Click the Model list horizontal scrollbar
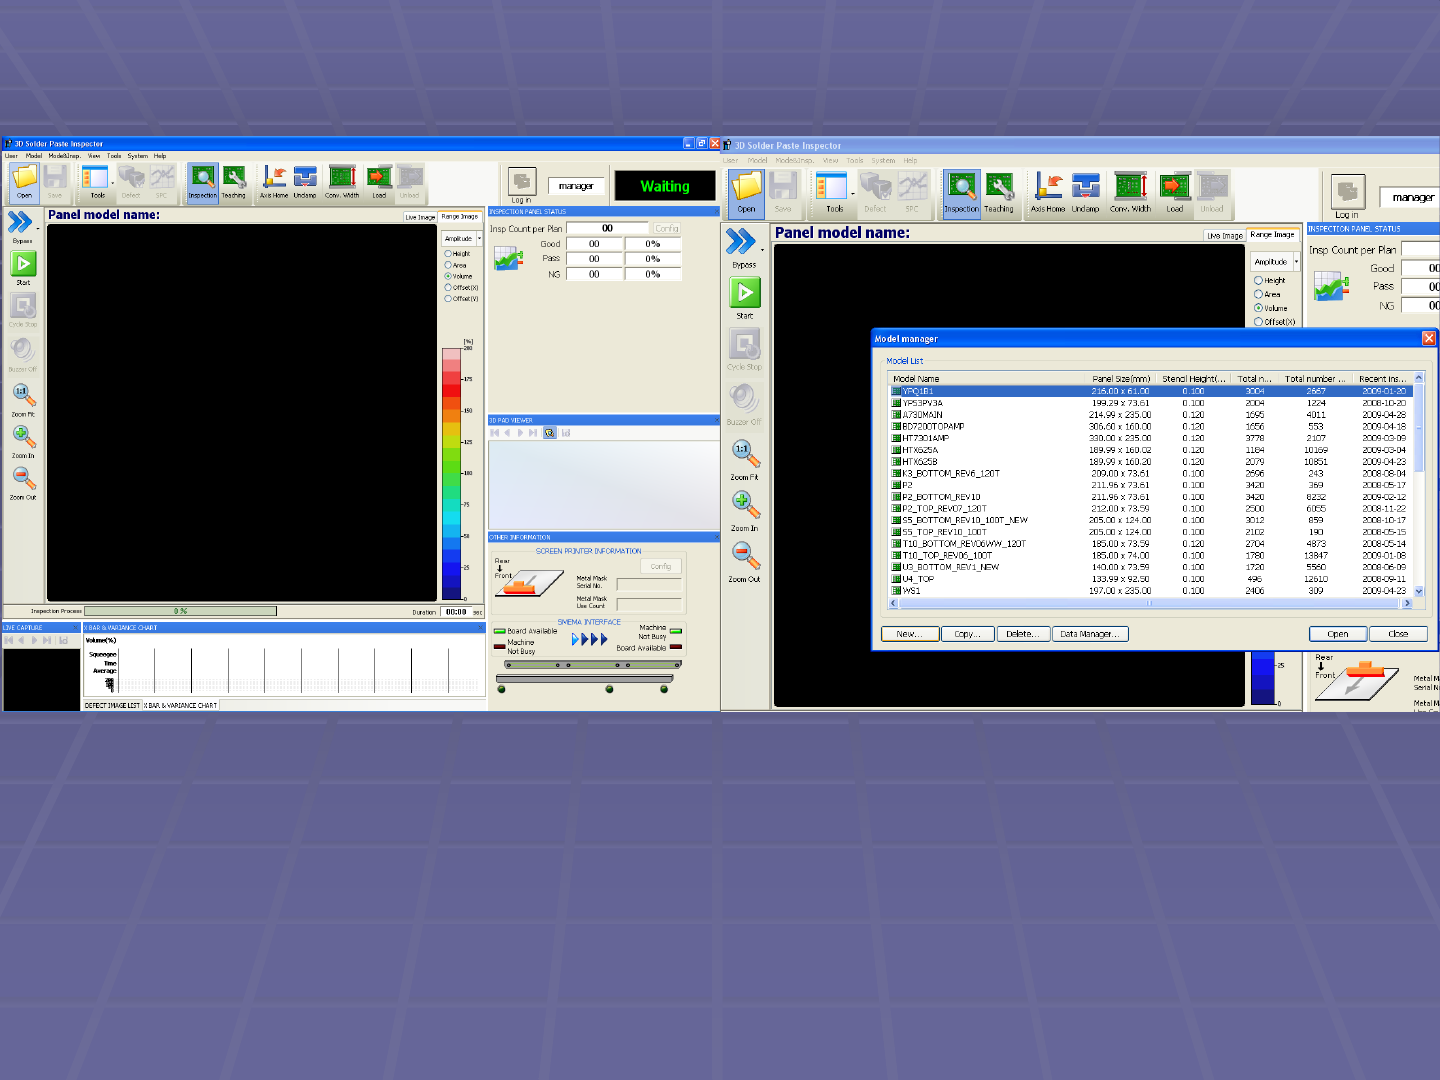The height and width of the screenshot is (1080, 1440). tap(1148, 604)
